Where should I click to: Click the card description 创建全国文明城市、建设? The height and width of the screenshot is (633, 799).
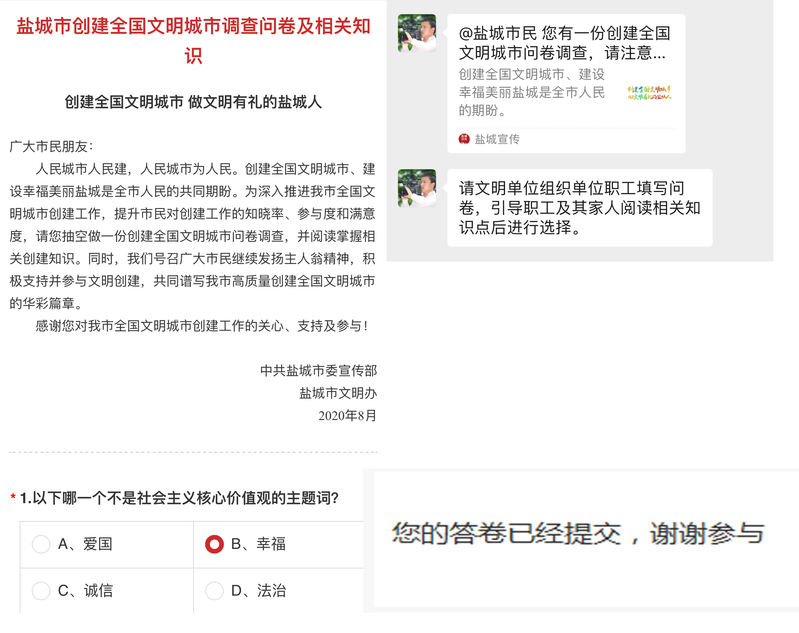(x=531, y=74)
